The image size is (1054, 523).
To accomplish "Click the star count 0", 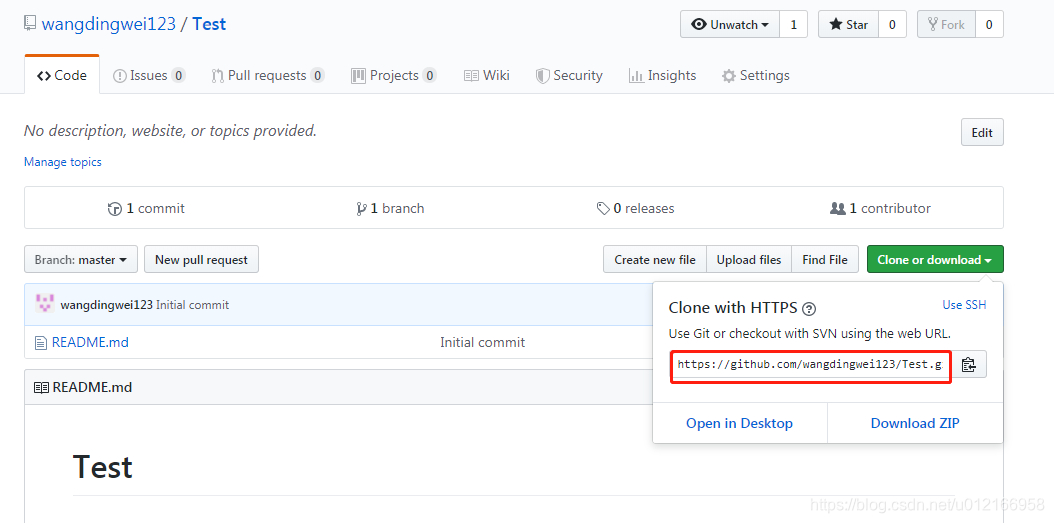I will point(892,24).
